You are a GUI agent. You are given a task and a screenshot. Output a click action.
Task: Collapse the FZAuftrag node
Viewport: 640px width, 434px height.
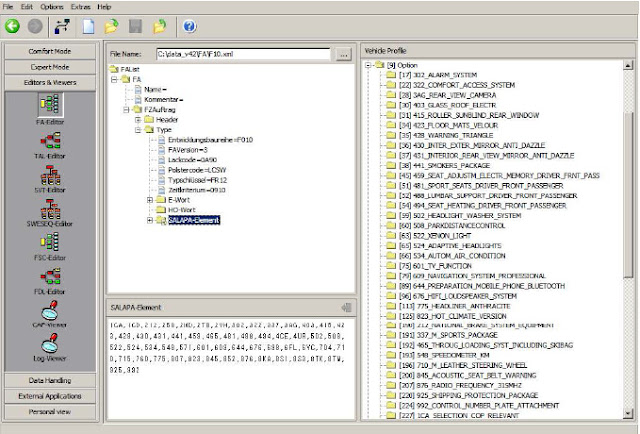126,109
